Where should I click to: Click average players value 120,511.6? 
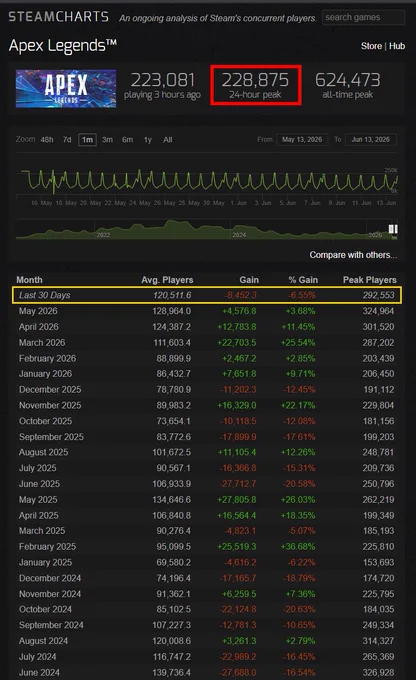(x=172, y=295)
